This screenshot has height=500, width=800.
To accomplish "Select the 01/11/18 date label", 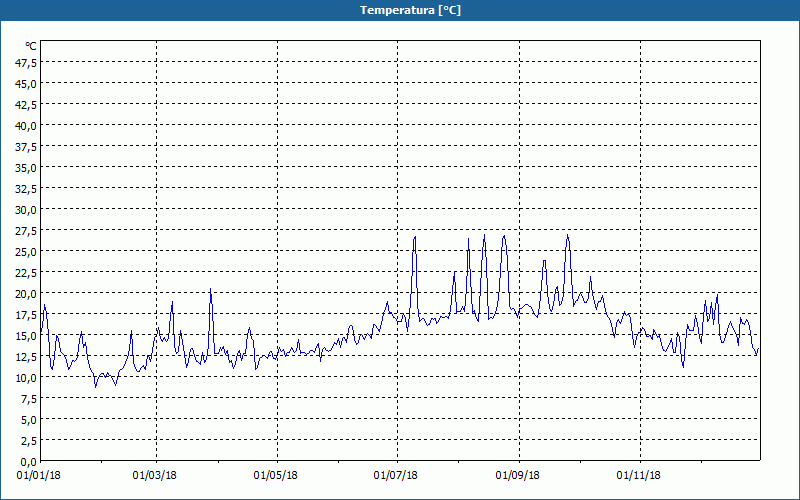I will [x=639, y=476].
